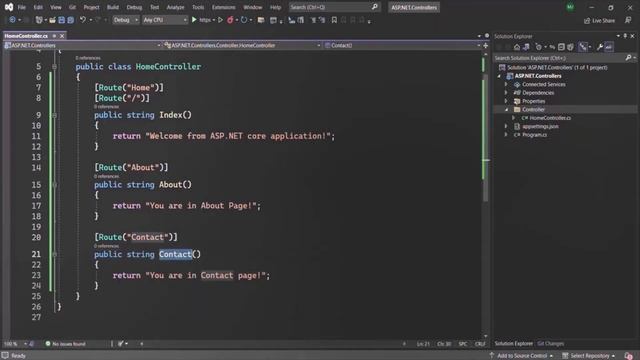
Task: Click the main search magnifier icon
Action: (375, 7)
